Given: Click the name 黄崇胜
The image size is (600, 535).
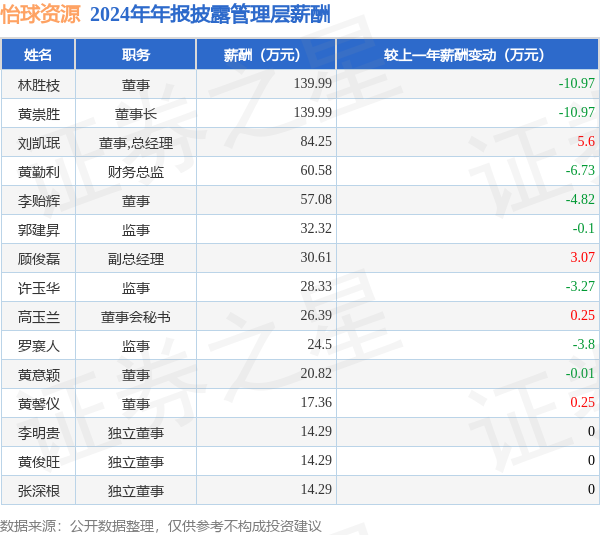Looking at the screenshot, I should pos(39,114).
